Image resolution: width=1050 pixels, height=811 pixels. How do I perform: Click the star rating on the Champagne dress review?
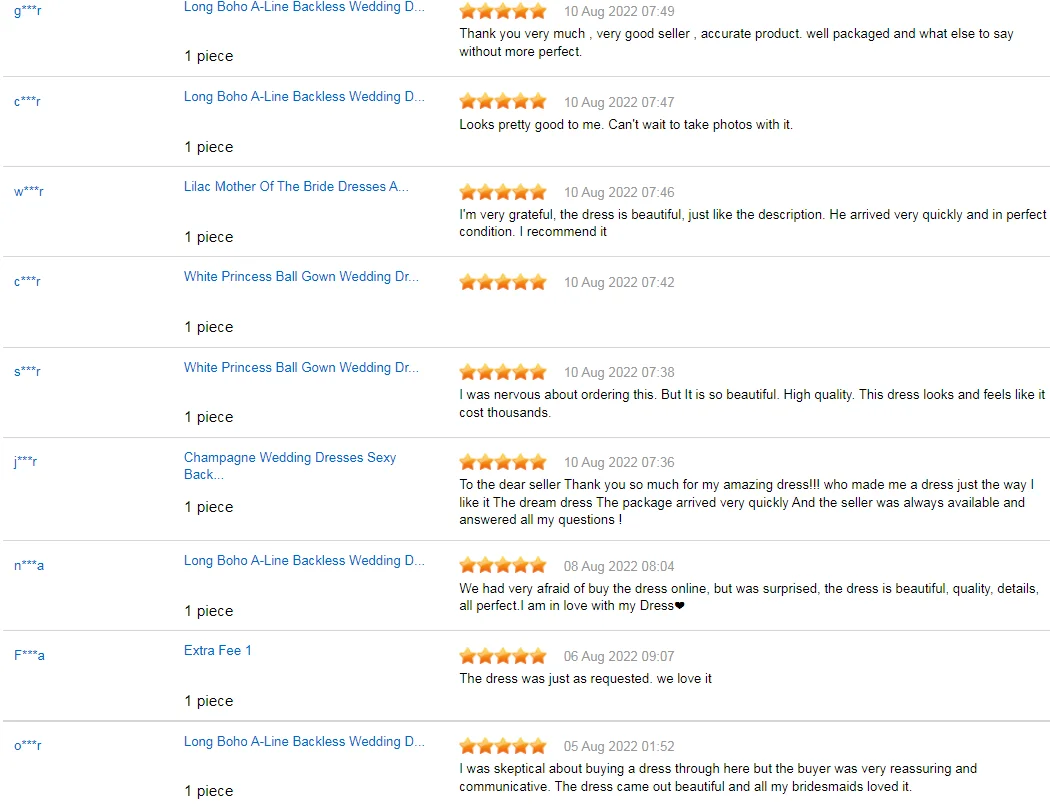click(503, 462)
